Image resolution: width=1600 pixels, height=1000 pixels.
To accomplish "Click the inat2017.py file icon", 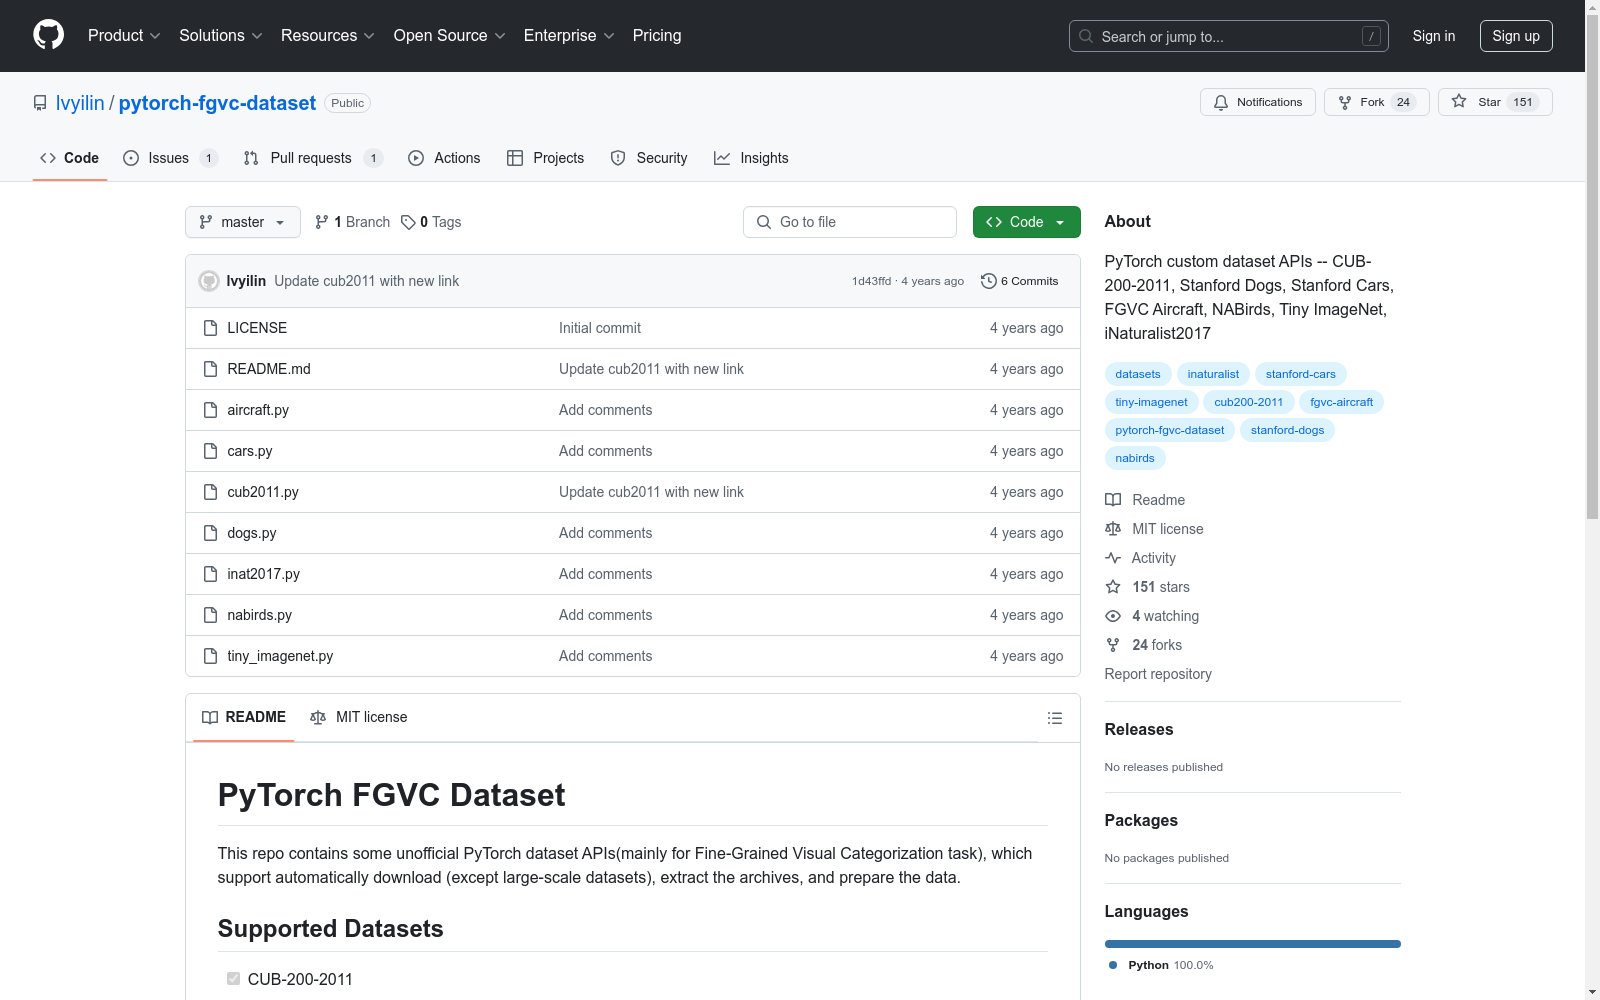I will [x=210, y=574].
